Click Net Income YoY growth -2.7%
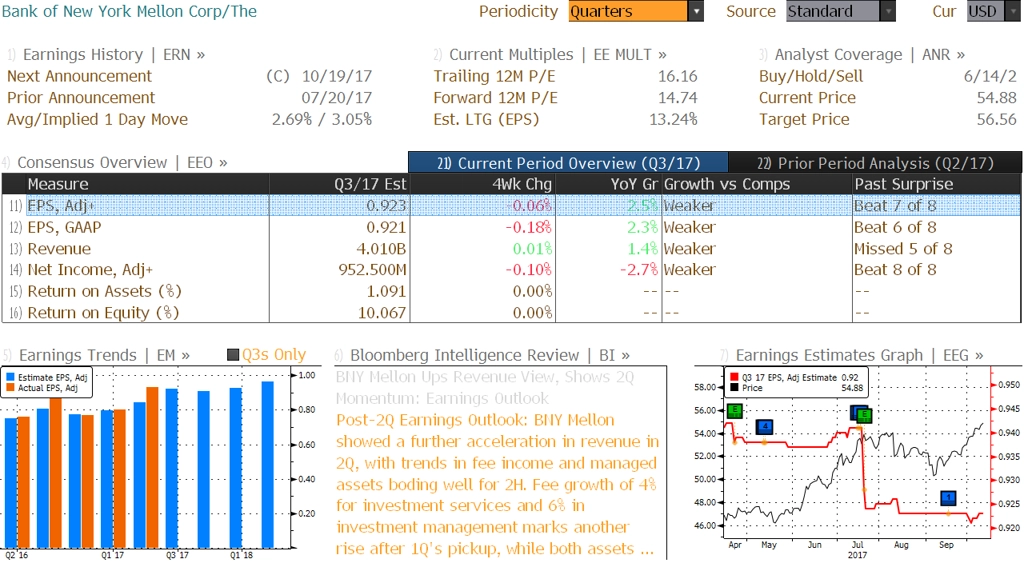1024x563 pixels. click(639, 270)
